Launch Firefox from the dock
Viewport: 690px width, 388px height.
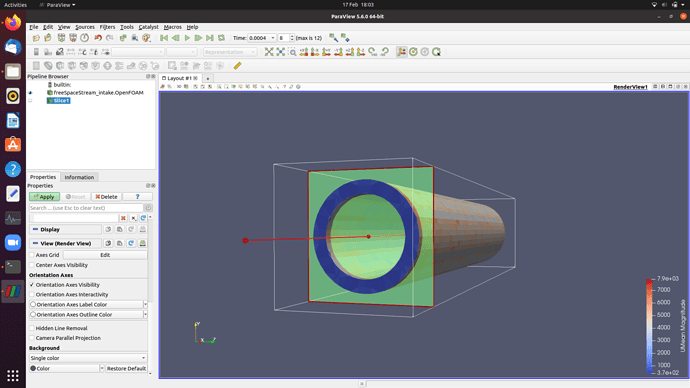coord(13,22)
